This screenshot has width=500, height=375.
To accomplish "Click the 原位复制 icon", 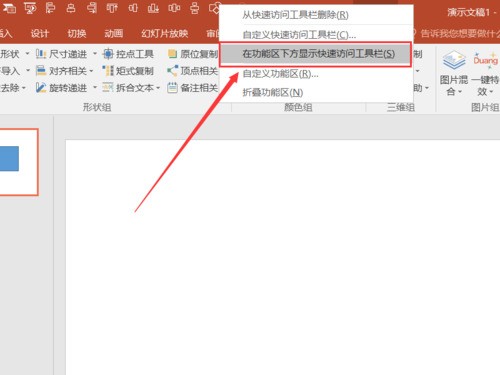I will coord(172,54).
